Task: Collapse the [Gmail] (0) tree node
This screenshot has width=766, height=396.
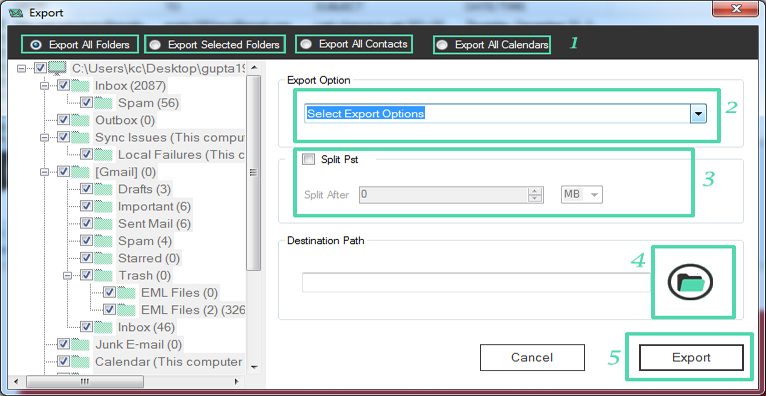Action: [44, 172]
